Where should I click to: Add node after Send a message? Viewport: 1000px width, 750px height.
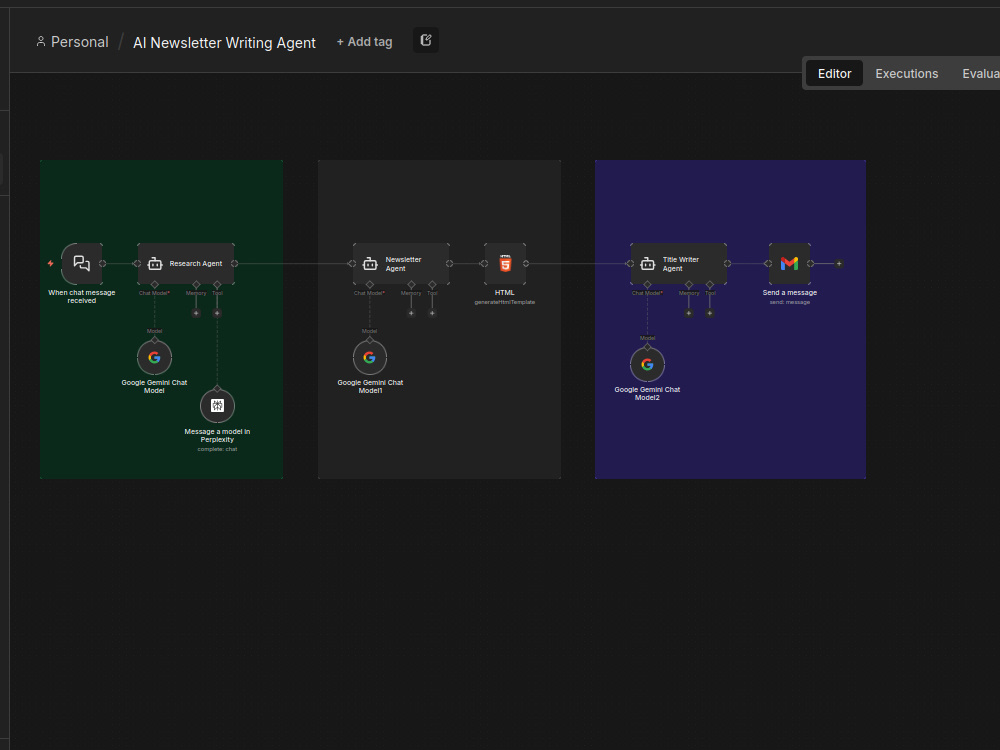pos(839,263)
